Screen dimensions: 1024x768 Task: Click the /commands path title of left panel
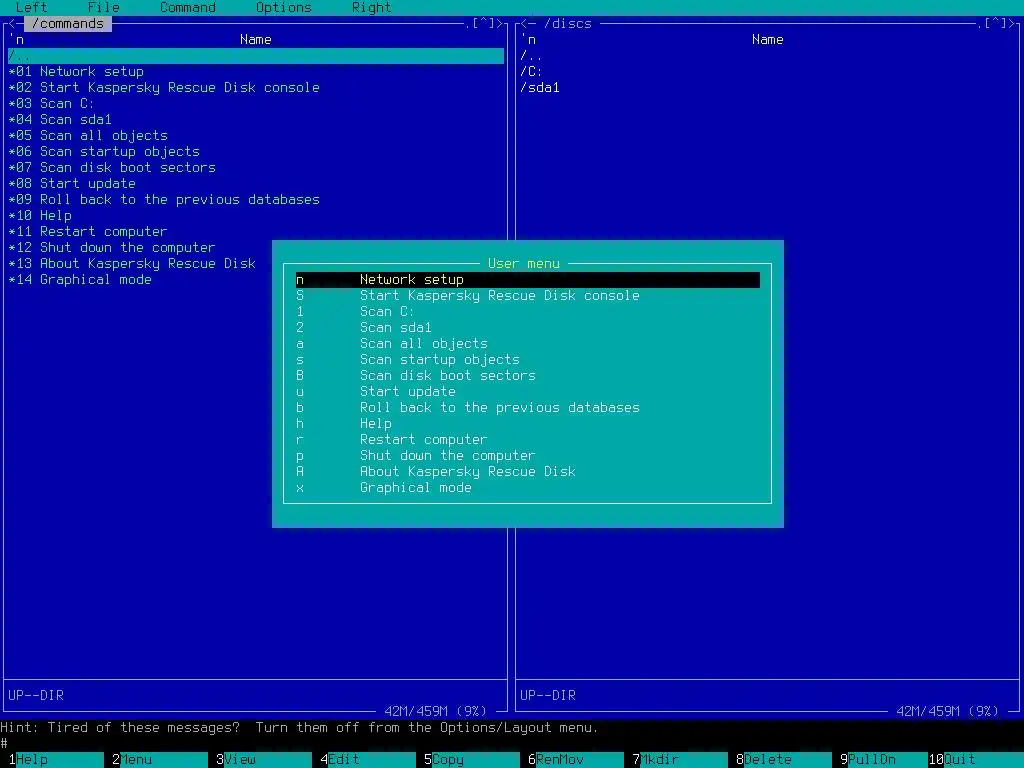pos(68,24)
